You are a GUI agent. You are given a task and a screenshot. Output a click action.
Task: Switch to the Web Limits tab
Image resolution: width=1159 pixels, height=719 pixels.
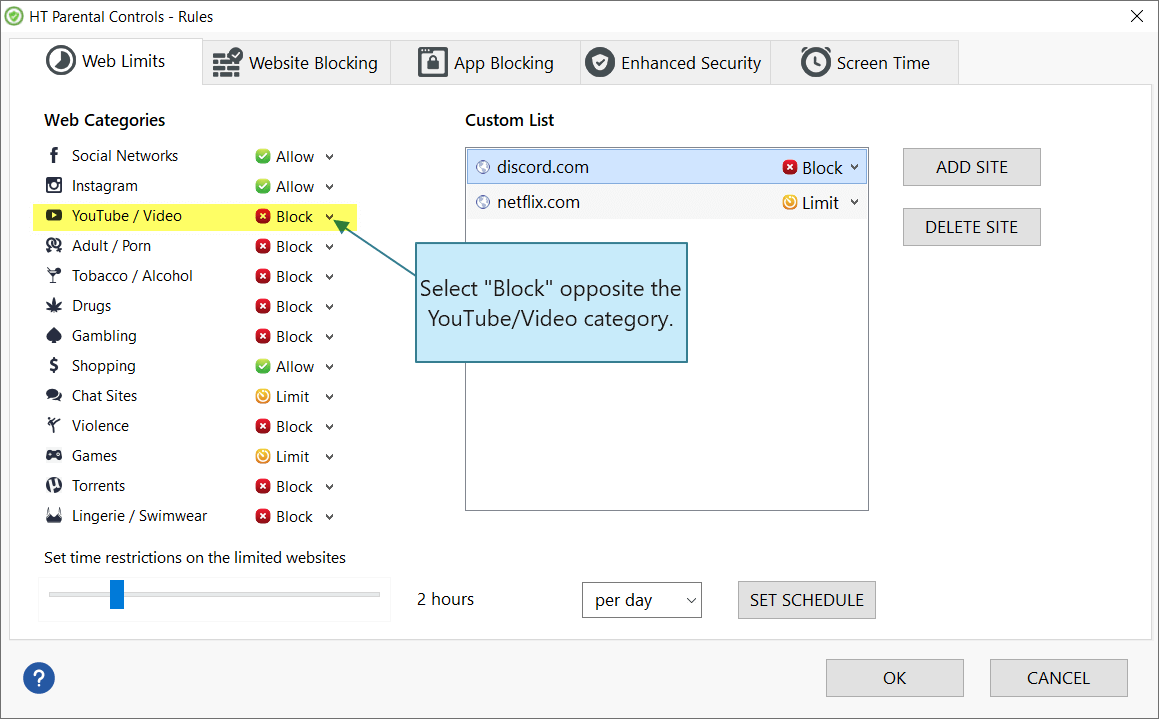click(x=106, y=61)
